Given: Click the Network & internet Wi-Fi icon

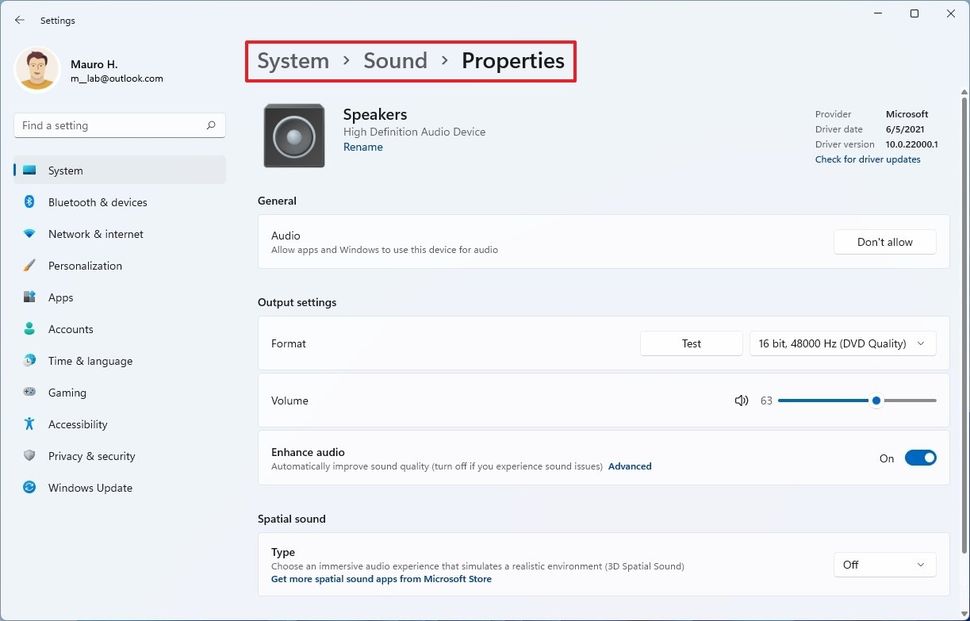Looking at the screenshot, I should click(x=29, y=234).
